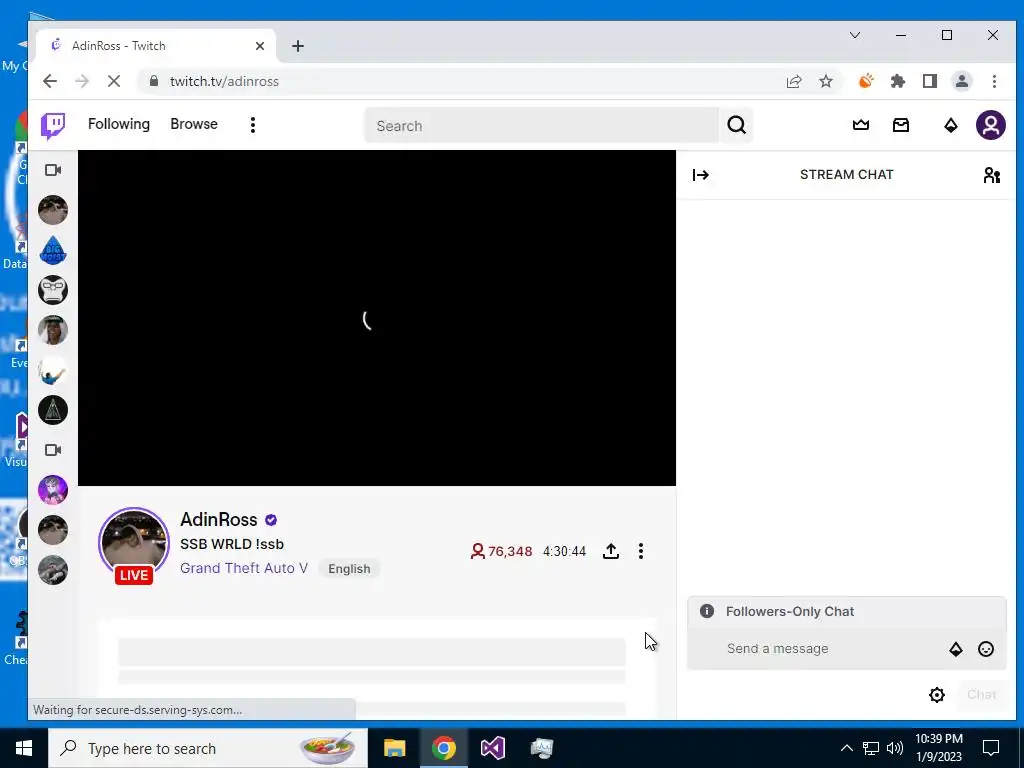
Task: Click the 76,348 viewer count
Action: (502, 551)
